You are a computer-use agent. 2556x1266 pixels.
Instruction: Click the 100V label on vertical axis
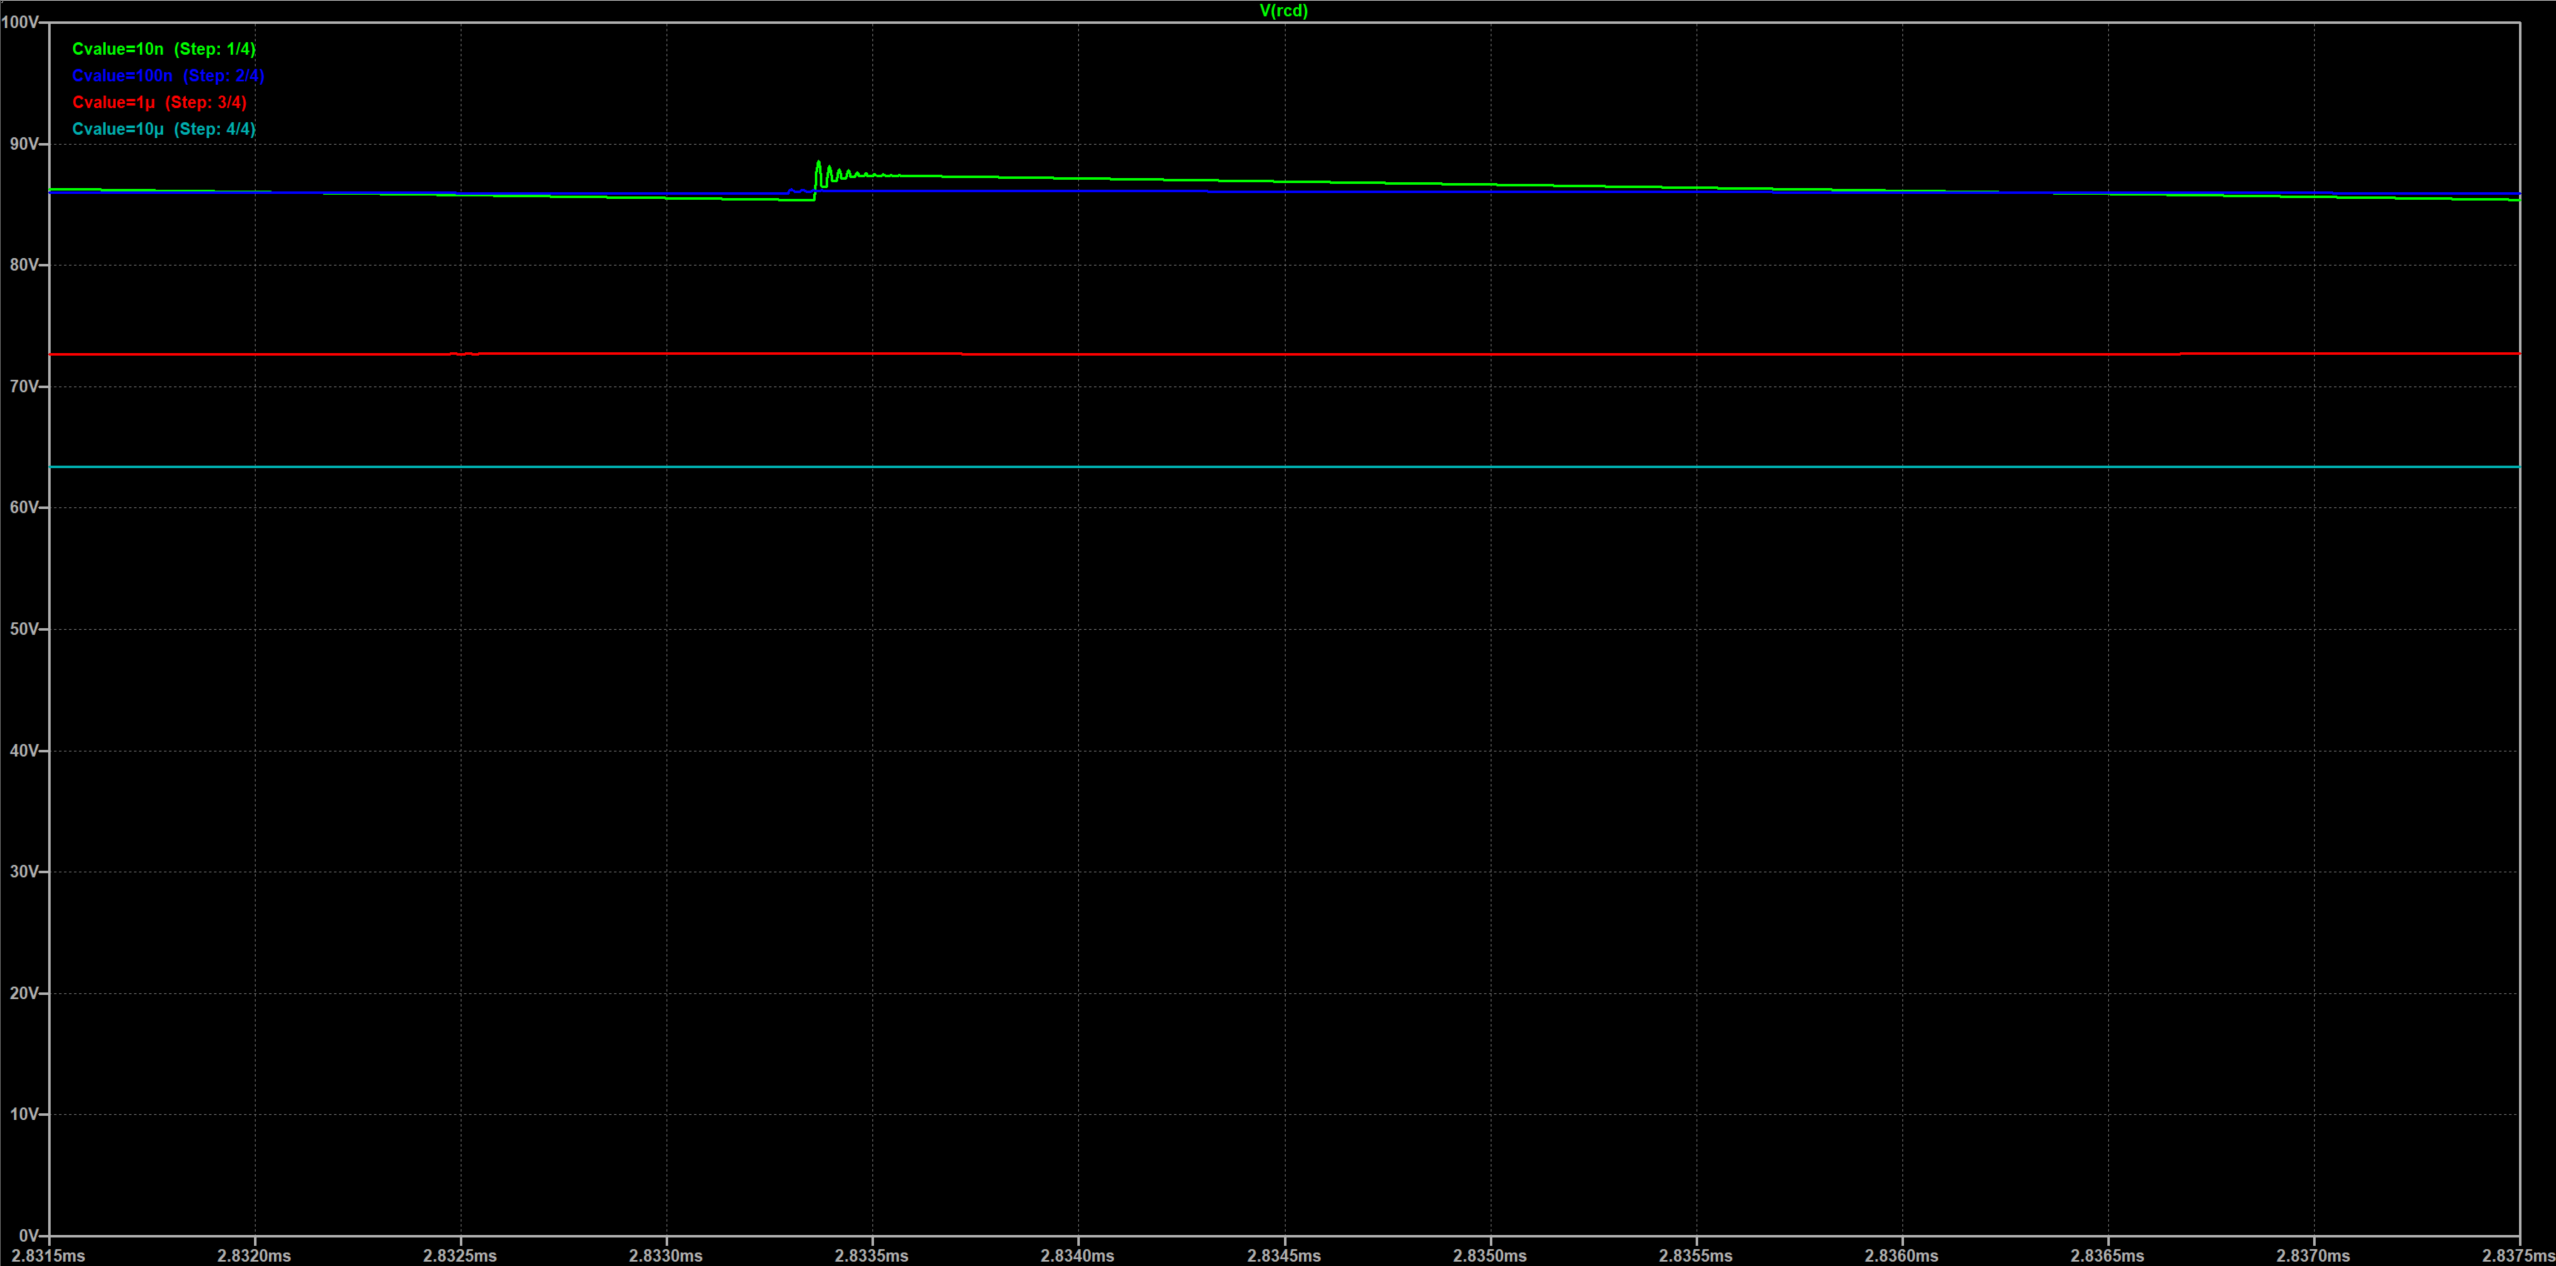[x=20, y=22]
